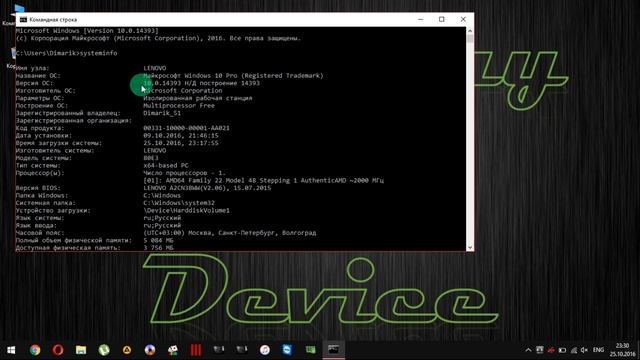Click the 'Язык ввода:' label

[36, 225]
